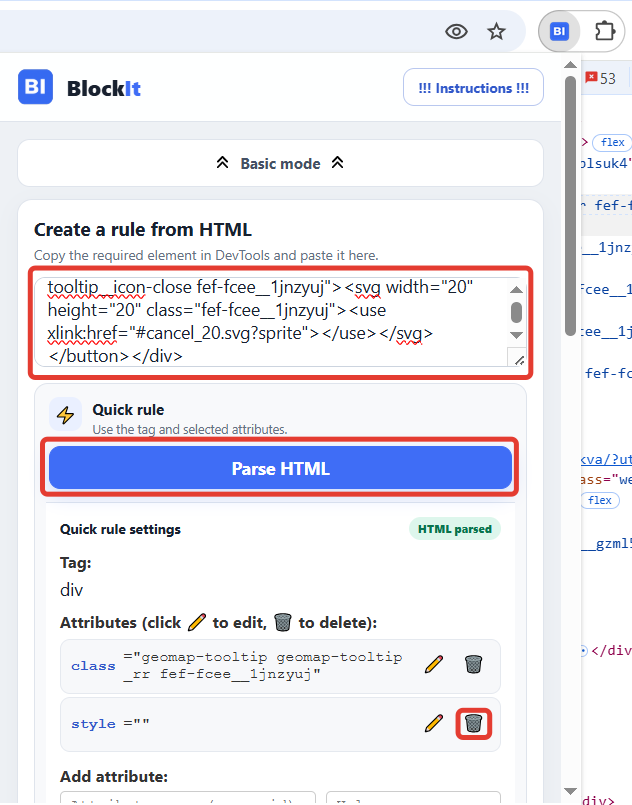Delete the class attribute with trash icon
Viewport: 632px width, 805px height.
473,664
